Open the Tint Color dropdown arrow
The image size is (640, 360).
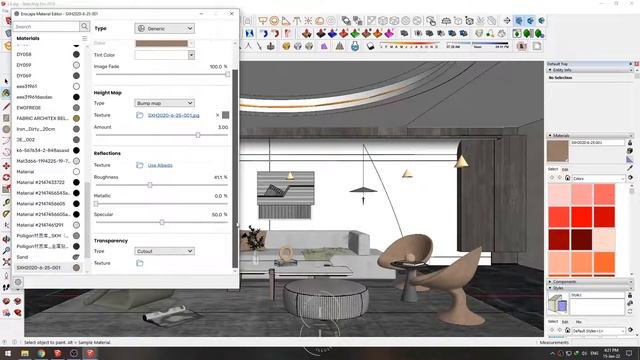(x=191, y=55)
